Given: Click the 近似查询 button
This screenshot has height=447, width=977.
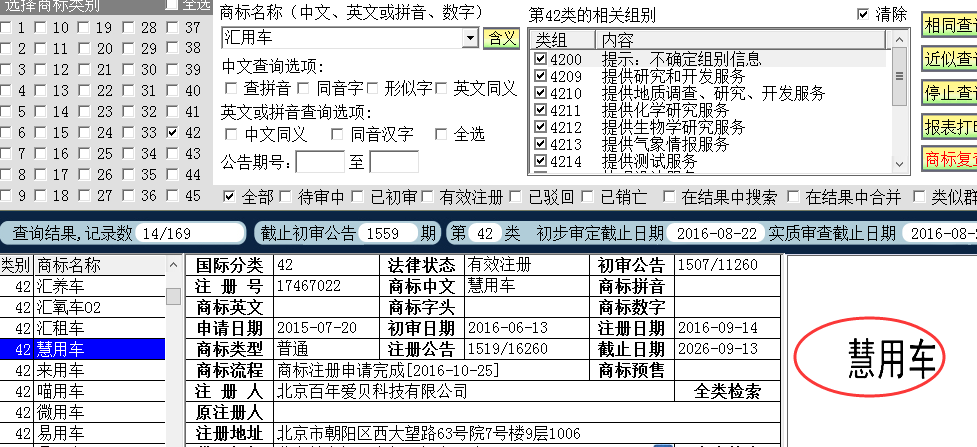Looking at the screenshot, I should pos(949,59).
